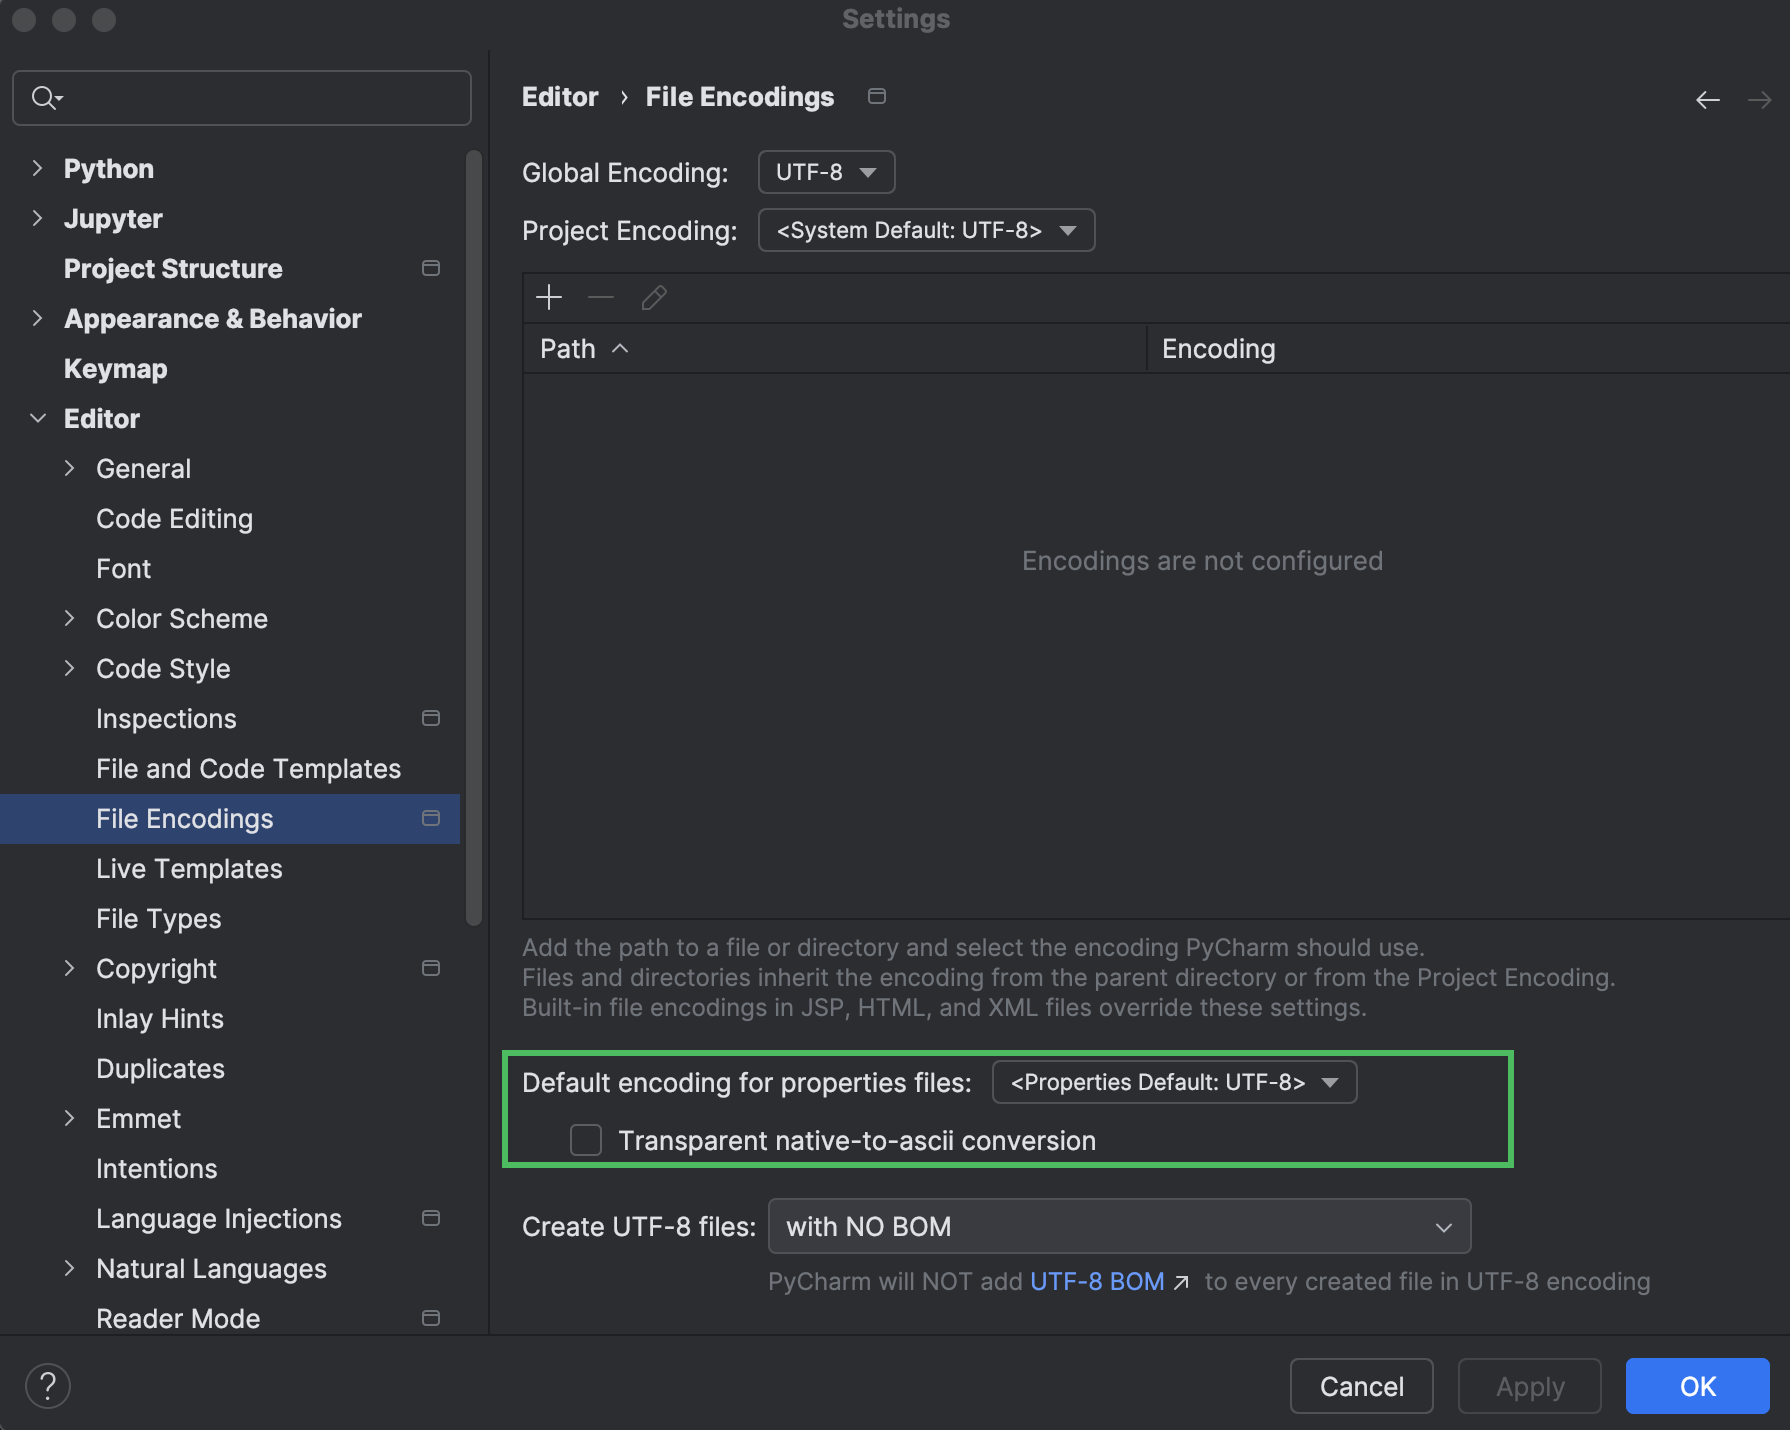Image resolution: width=1790 pixels, height=1430 pixels.
Task: Click project icon on Inspections row
Action: [x=431, y=718]
